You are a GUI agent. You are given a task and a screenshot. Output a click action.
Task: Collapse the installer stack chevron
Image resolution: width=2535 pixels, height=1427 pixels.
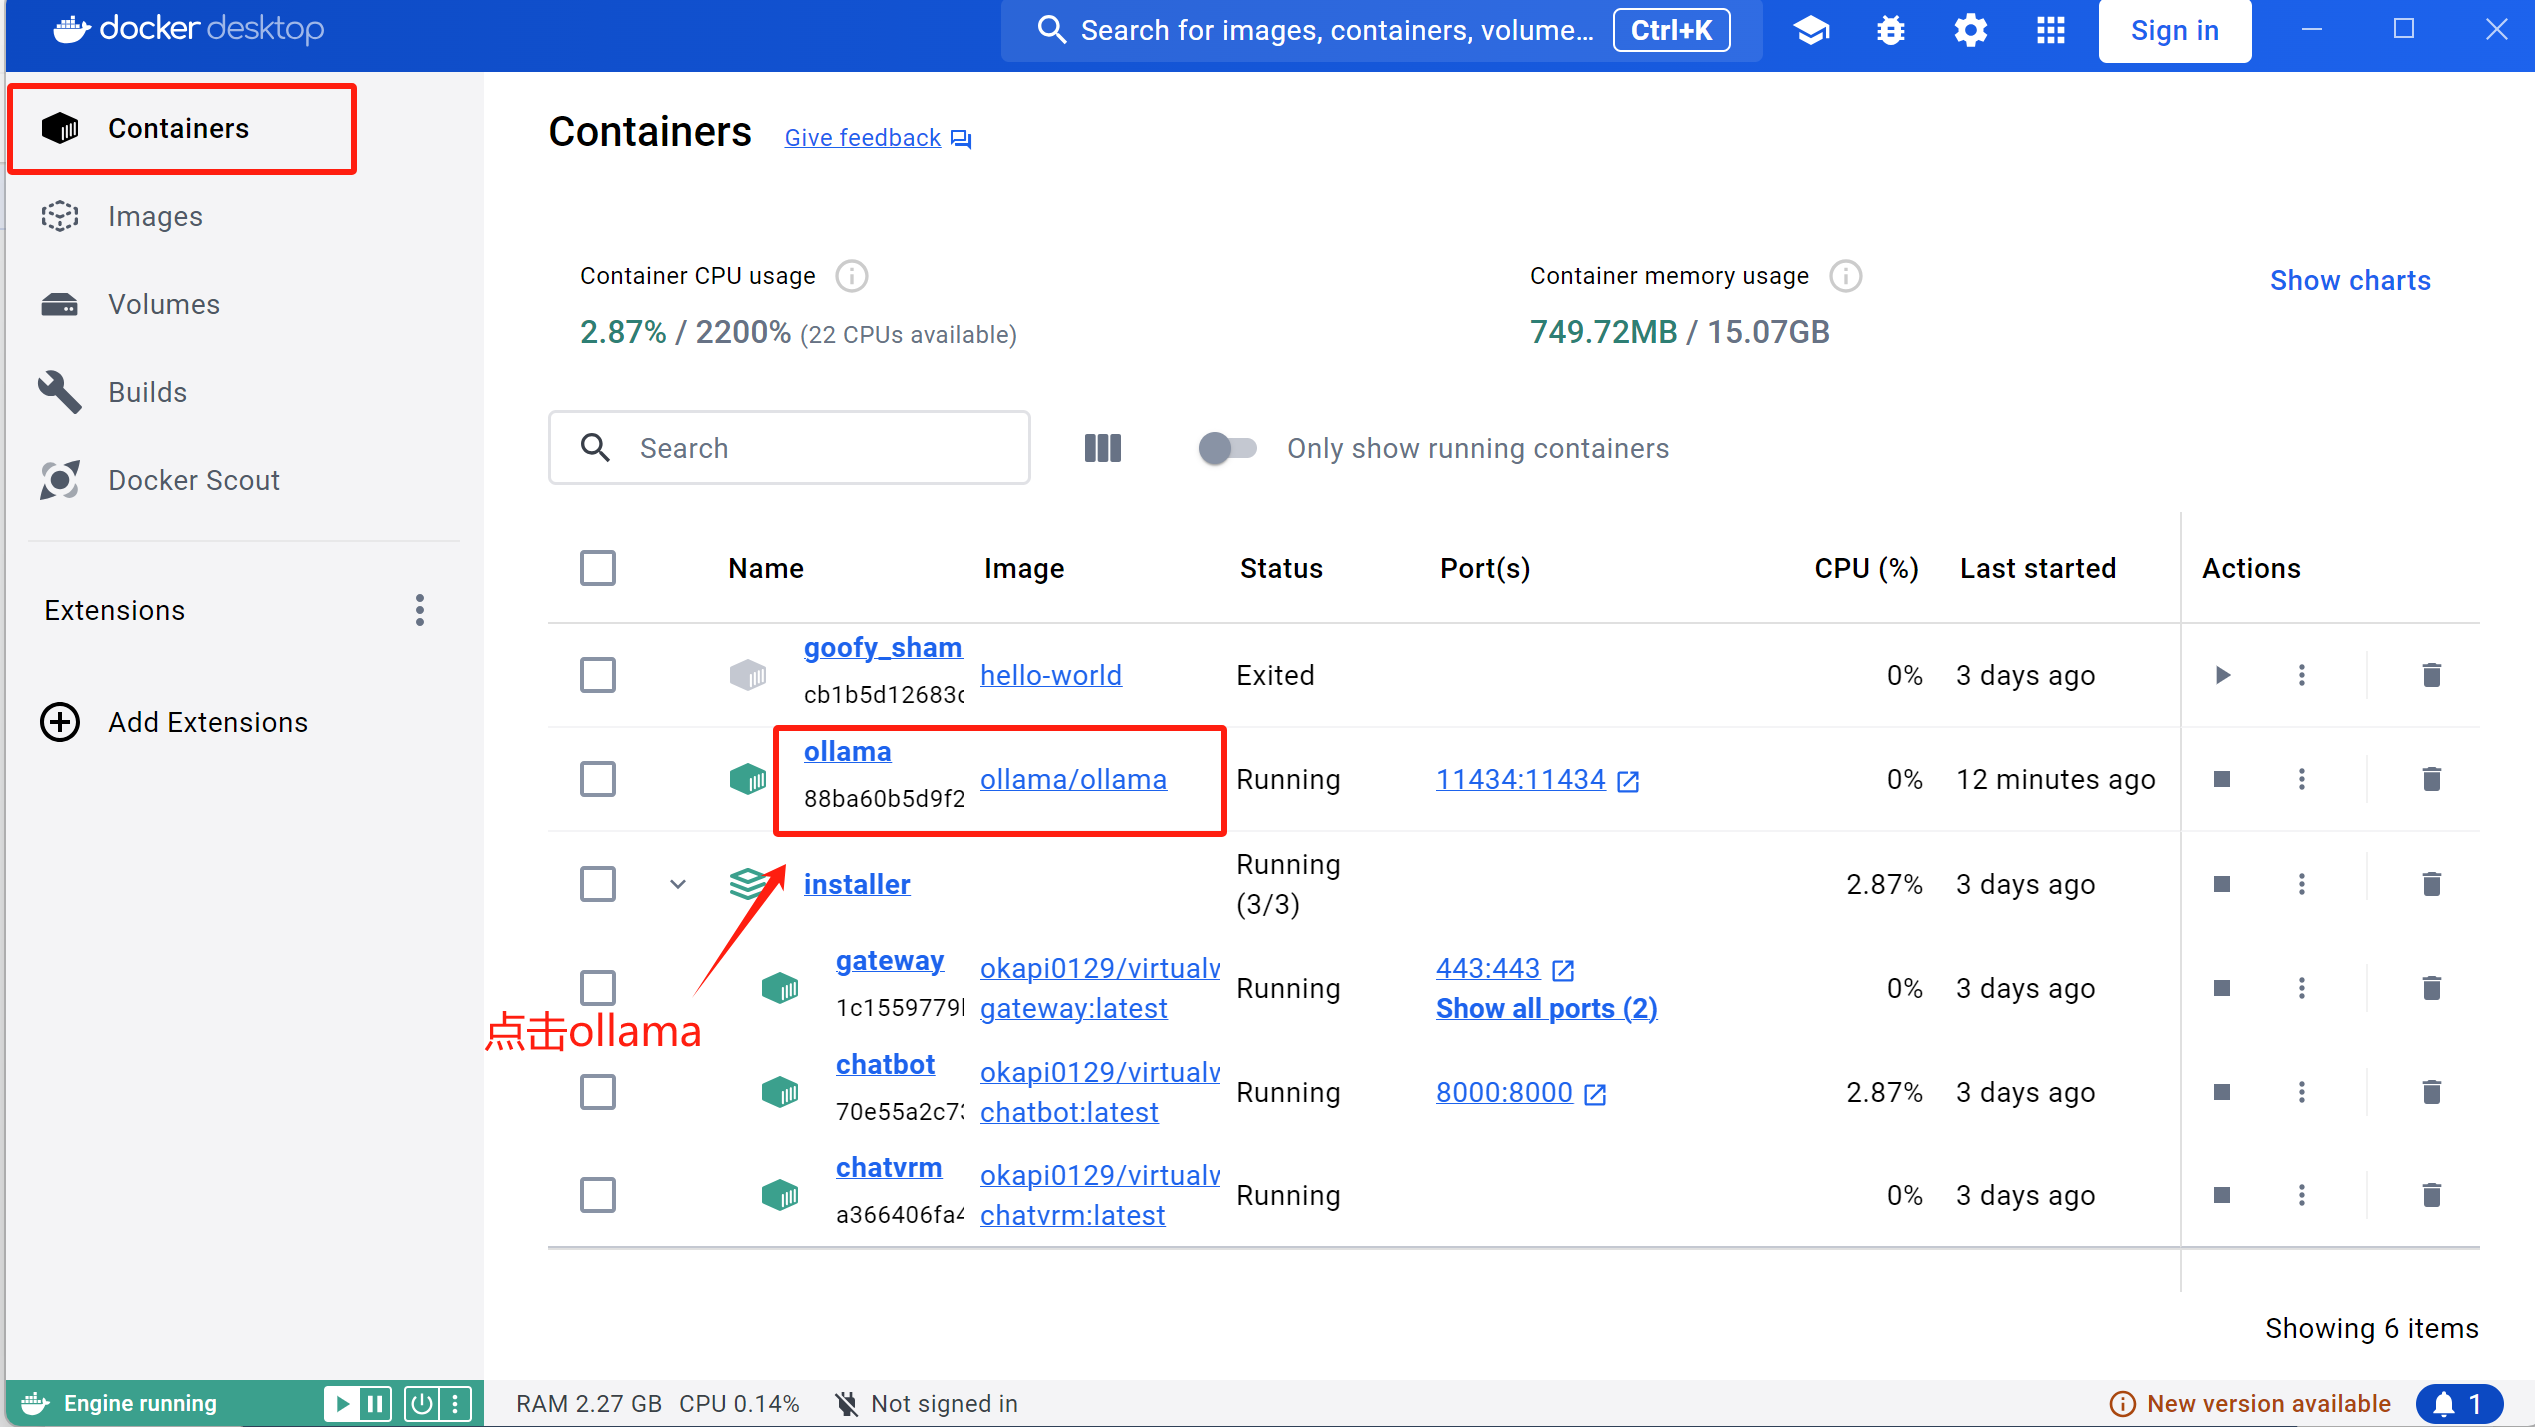(x=678, y=884)
